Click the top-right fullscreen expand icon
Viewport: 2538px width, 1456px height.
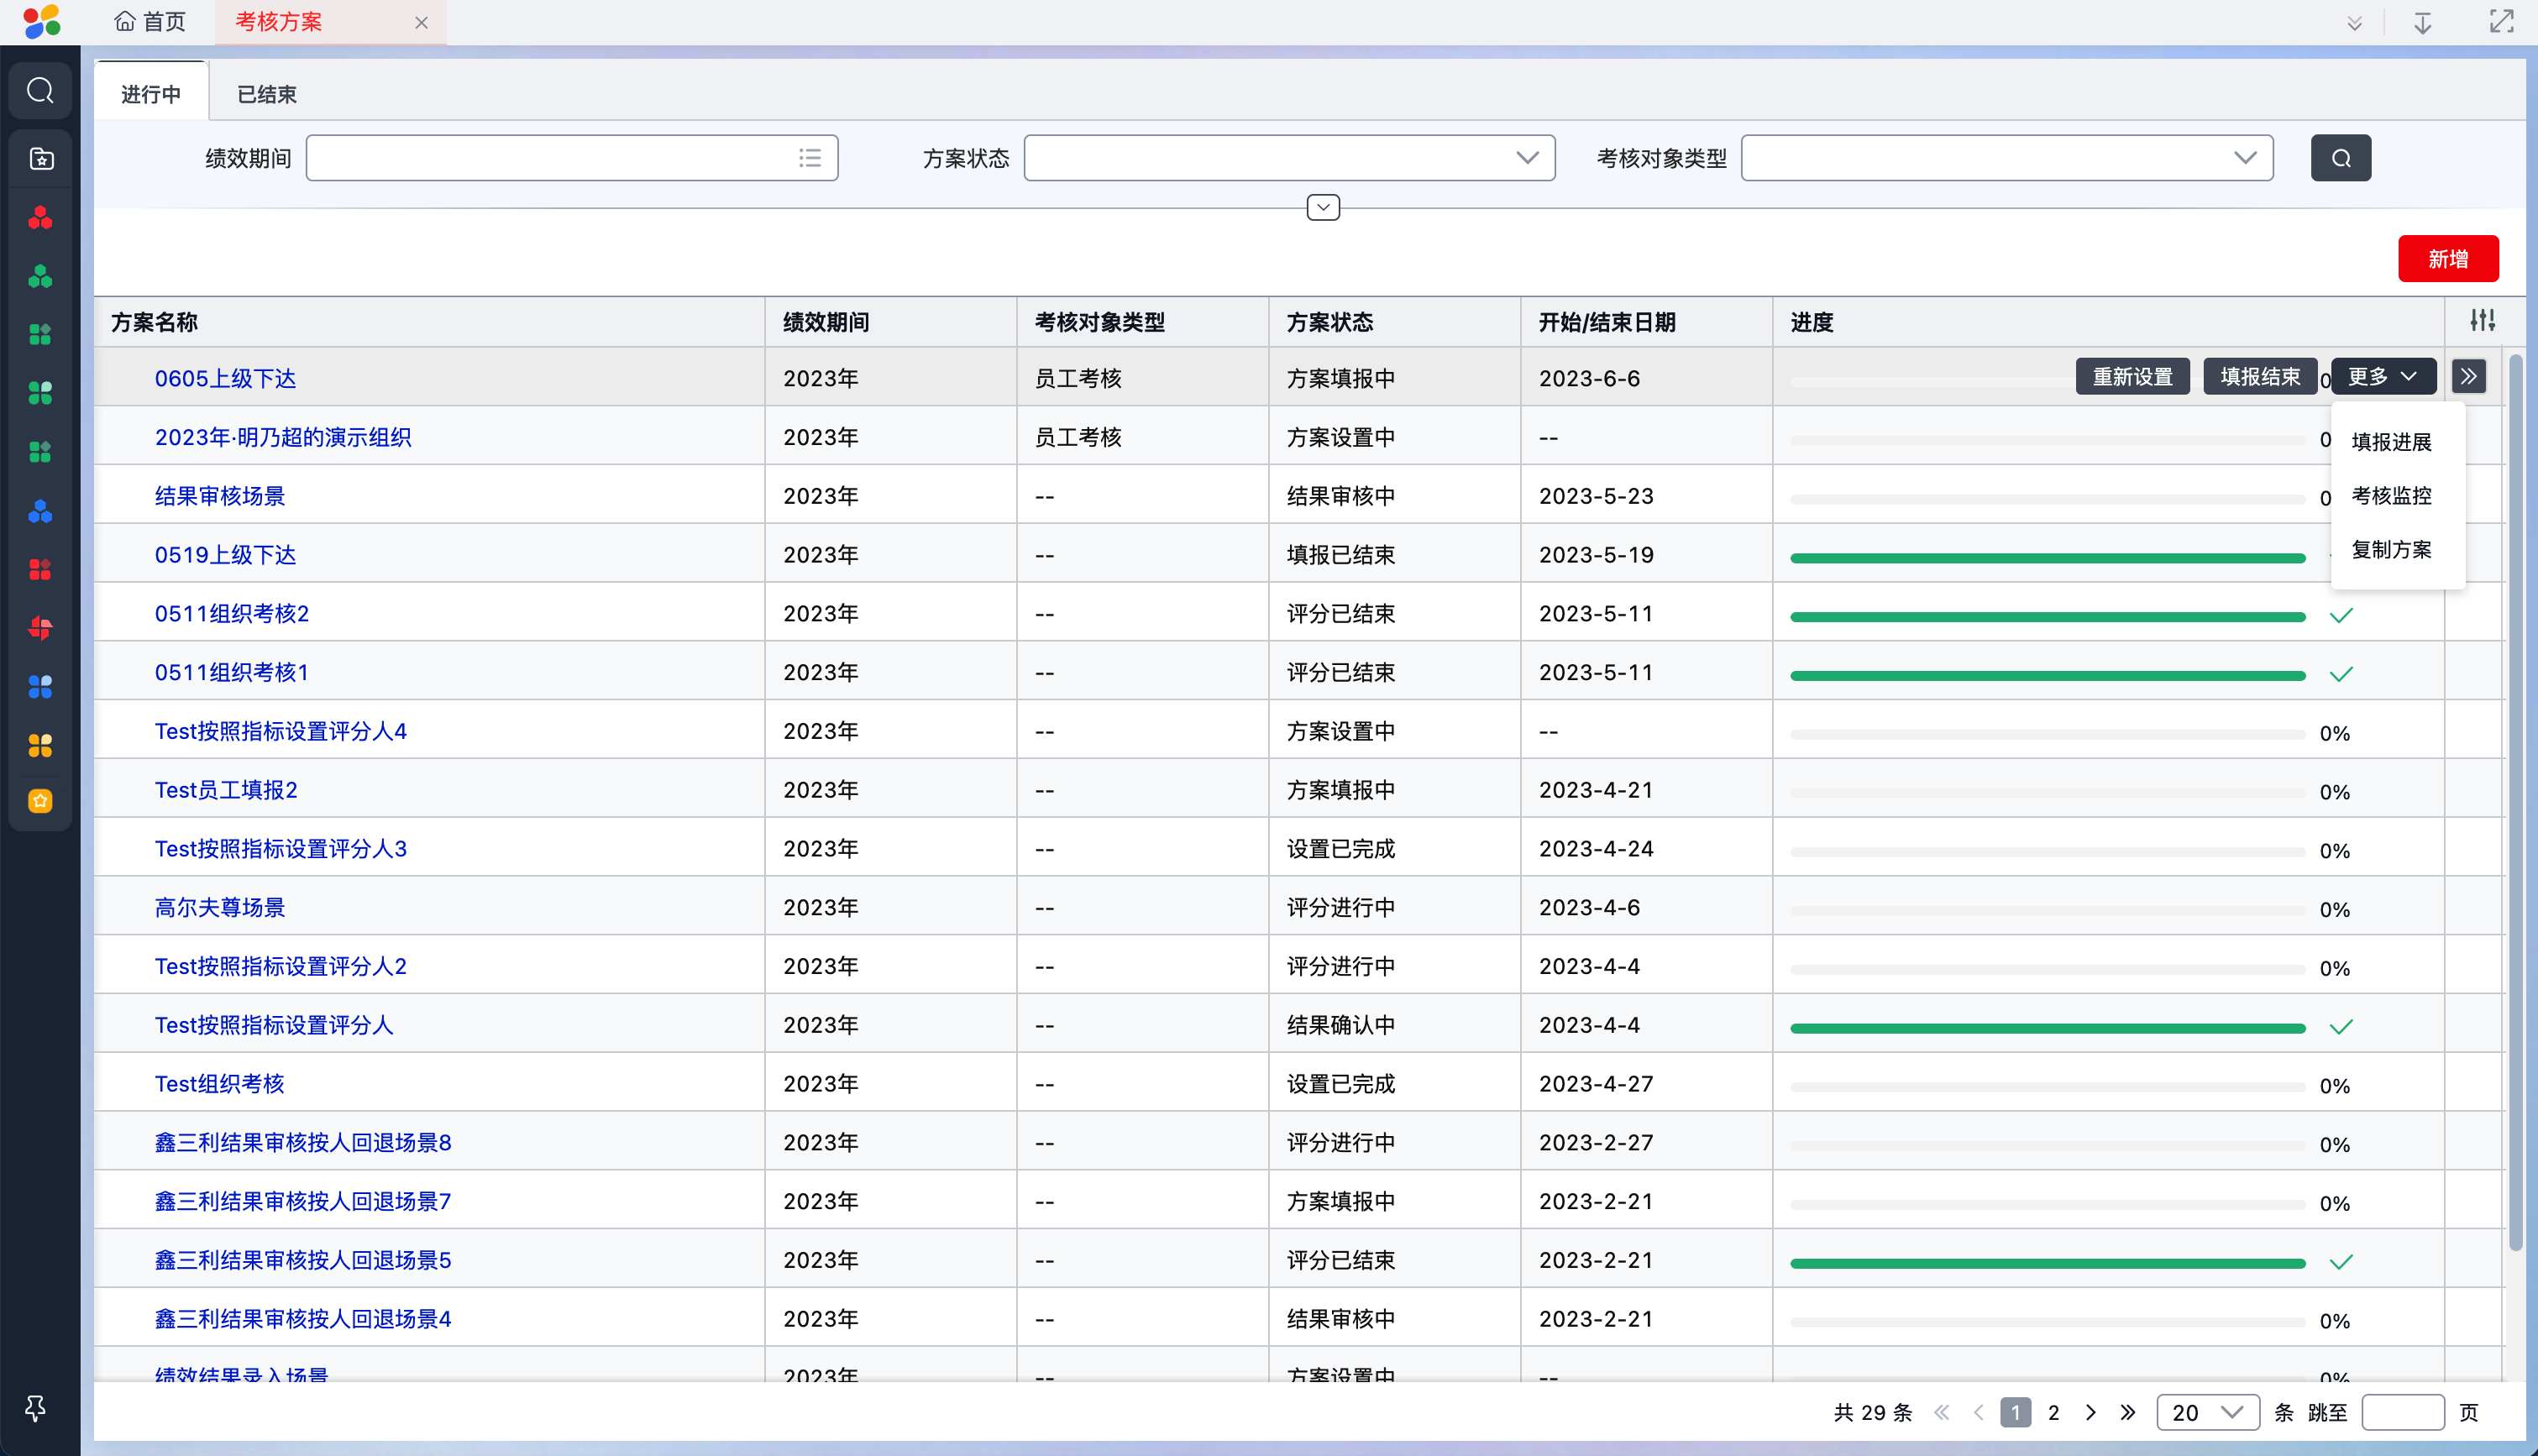2501,21
